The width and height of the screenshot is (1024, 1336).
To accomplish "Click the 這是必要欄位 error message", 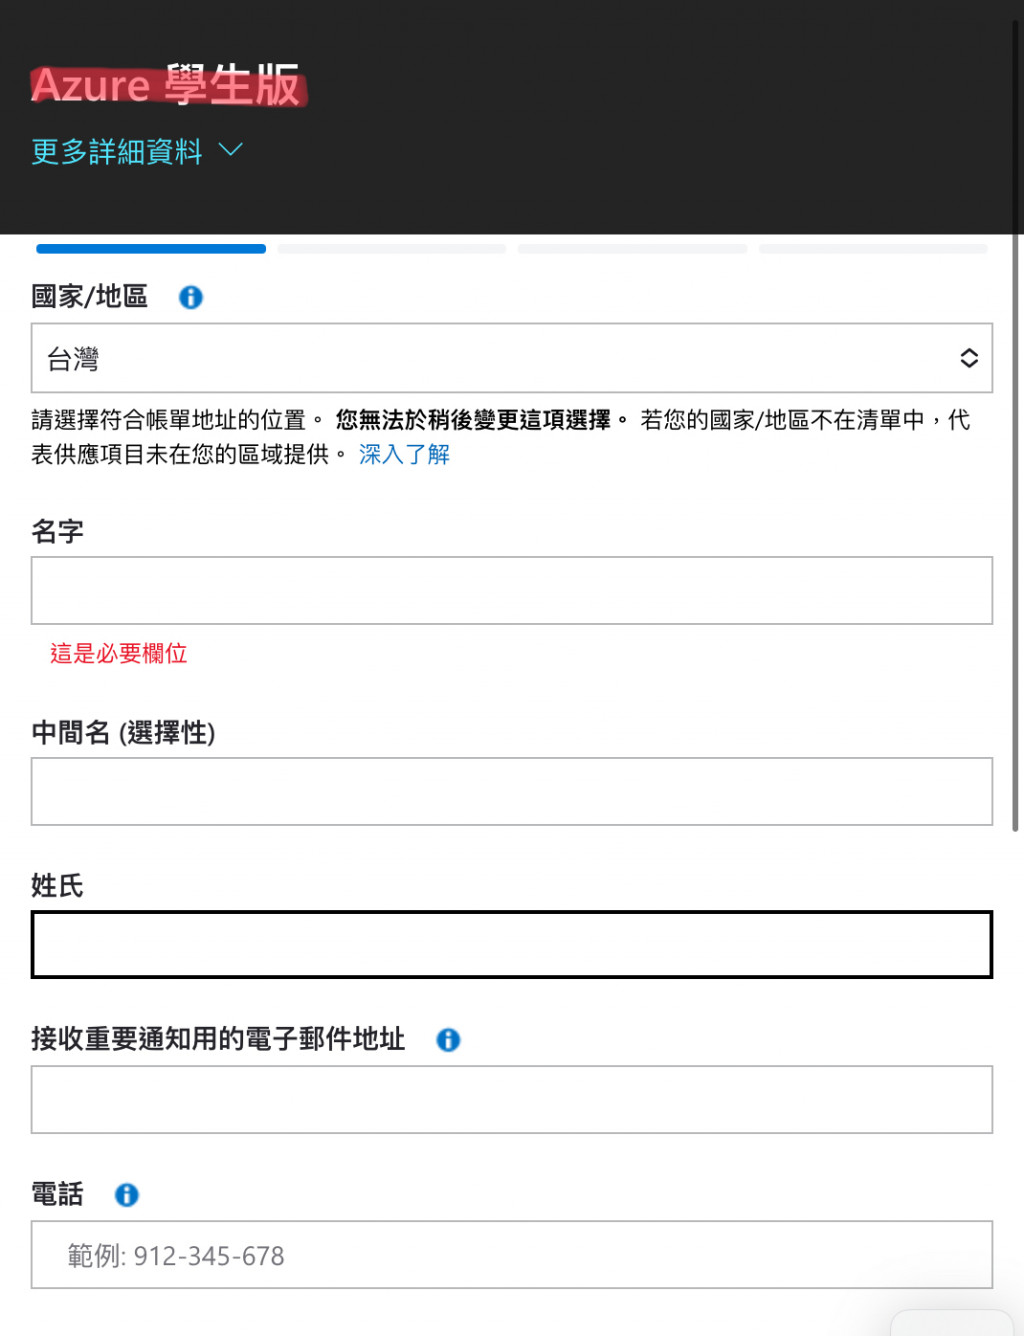I will (119, 654).
